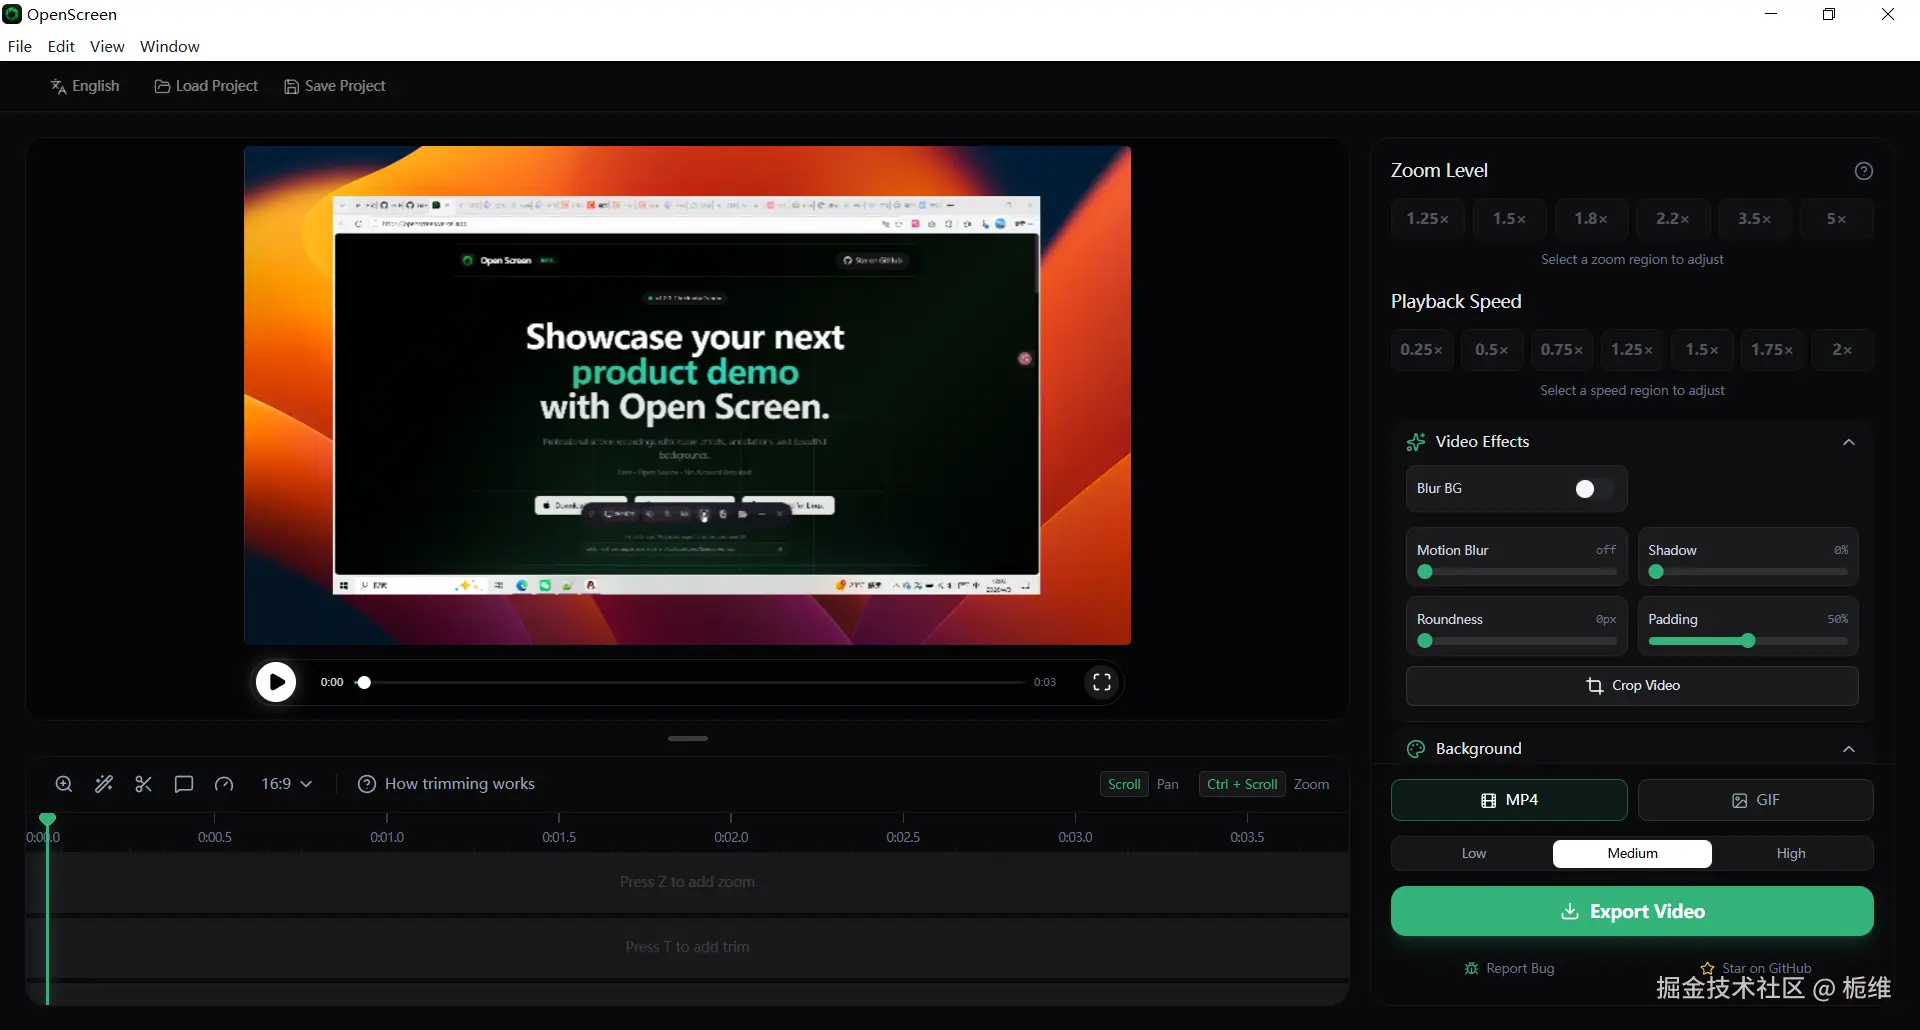This screenshot has height=1030, width=1920.
Task: Click the panel resize handle above timeline
Action: (x=688, y=739)
